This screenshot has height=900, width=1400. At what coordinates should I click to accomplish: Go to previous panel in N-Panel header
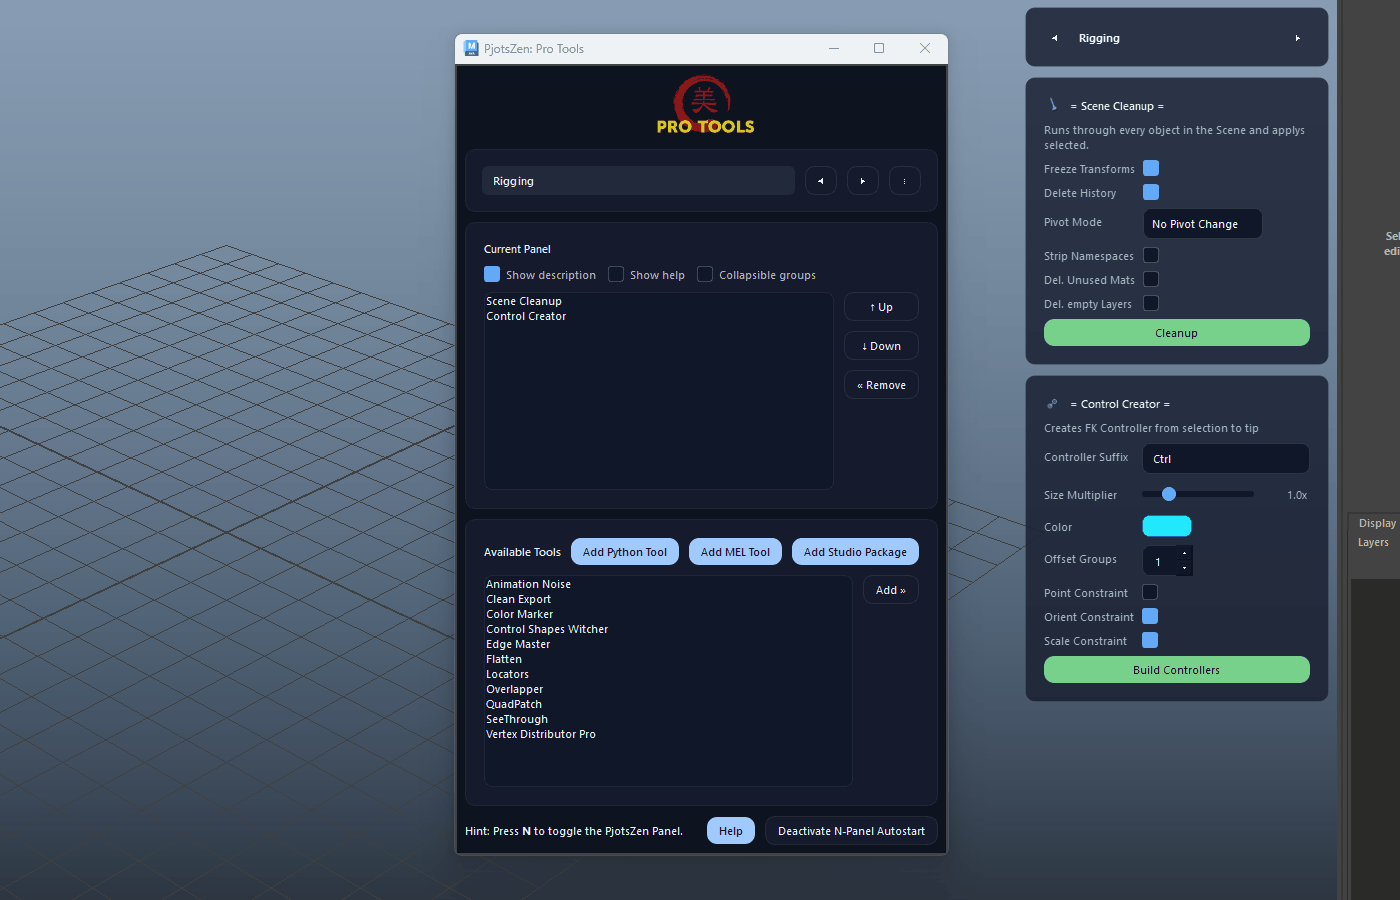pos(1054,38)
